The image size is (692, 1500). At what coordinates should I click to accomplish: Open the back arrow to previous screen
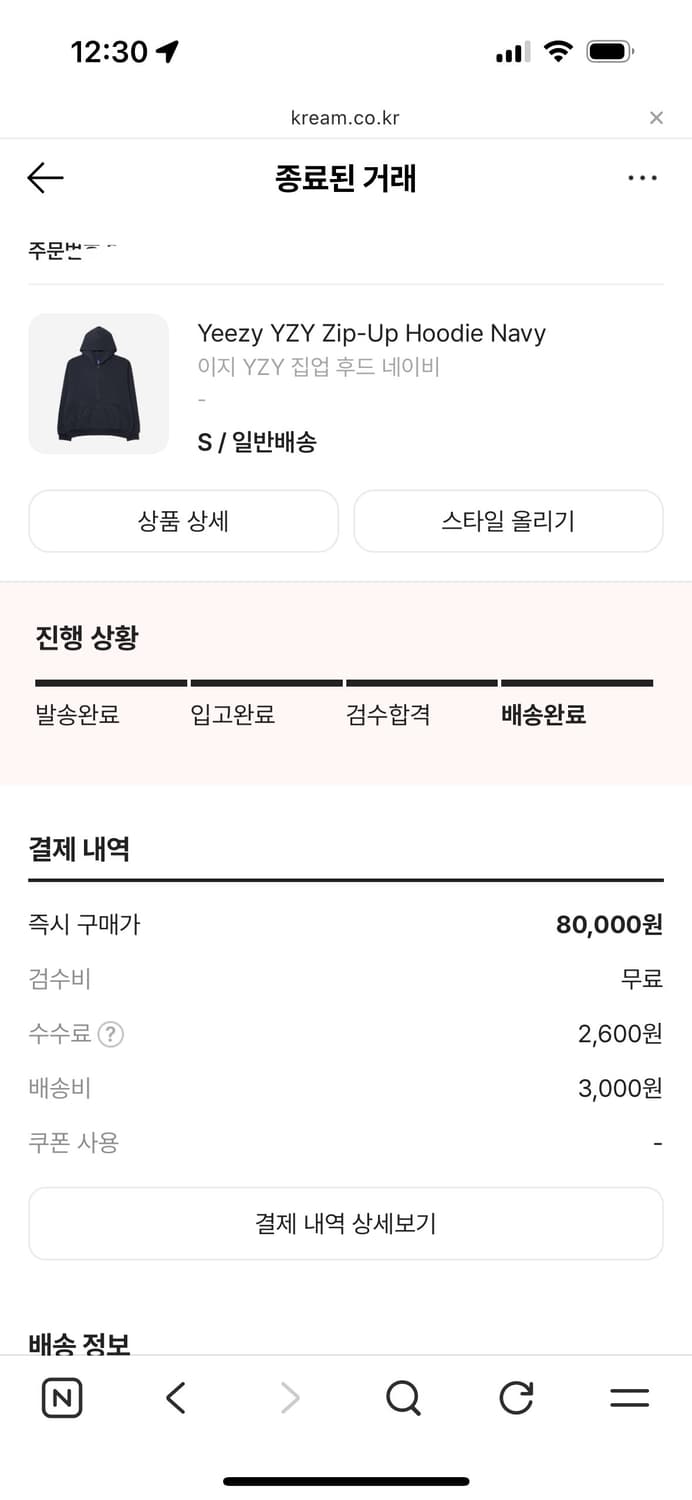[x=43, y=177]
